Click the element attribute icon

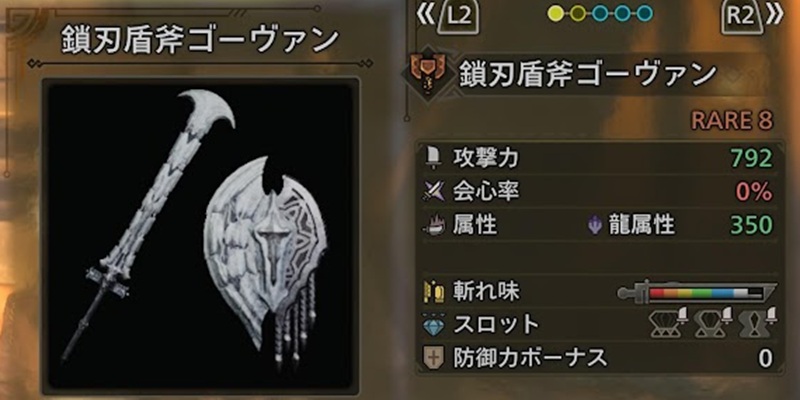pyautogui.click(x=433, y=224)
